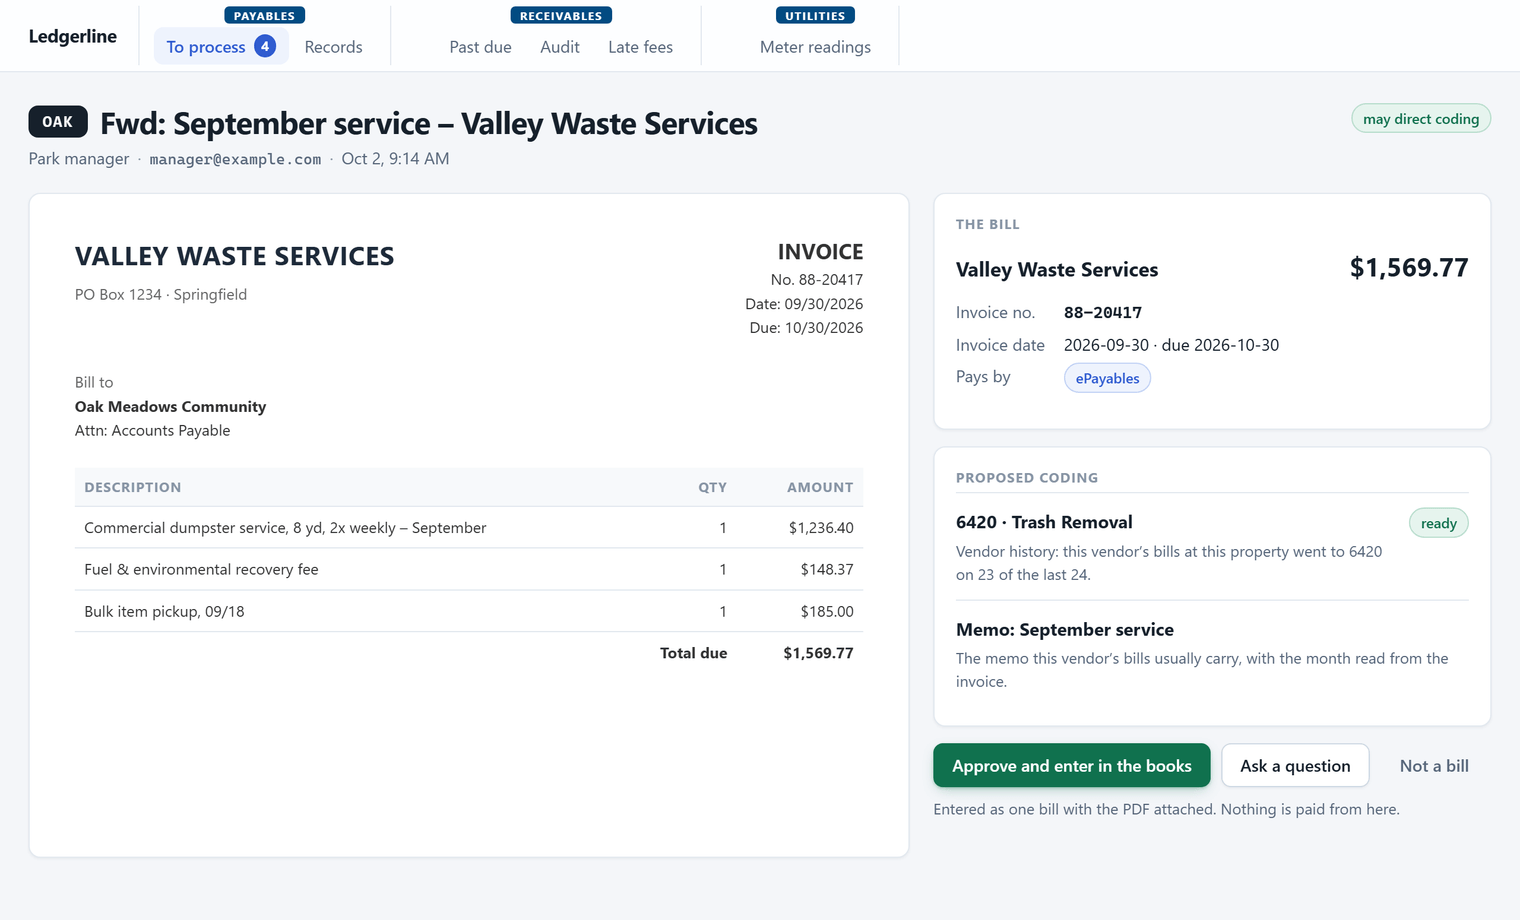Click Approve and enter in the books
Viewport: 1520px width, 920px height.
click(x=1071, y=766)
